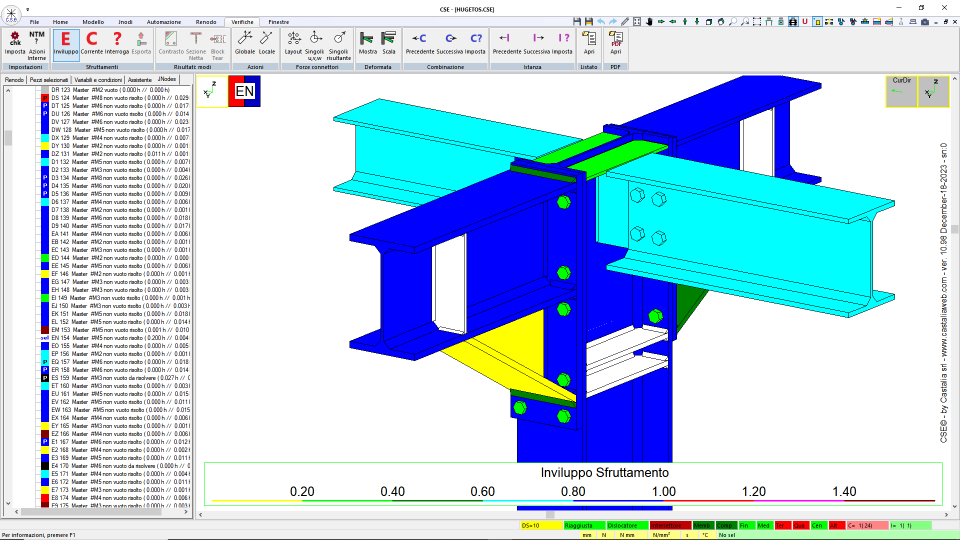Click red swatch beside DS 124
Image resolution: width=960 pixels, height=540 pixels.
[x=45, y=98]
